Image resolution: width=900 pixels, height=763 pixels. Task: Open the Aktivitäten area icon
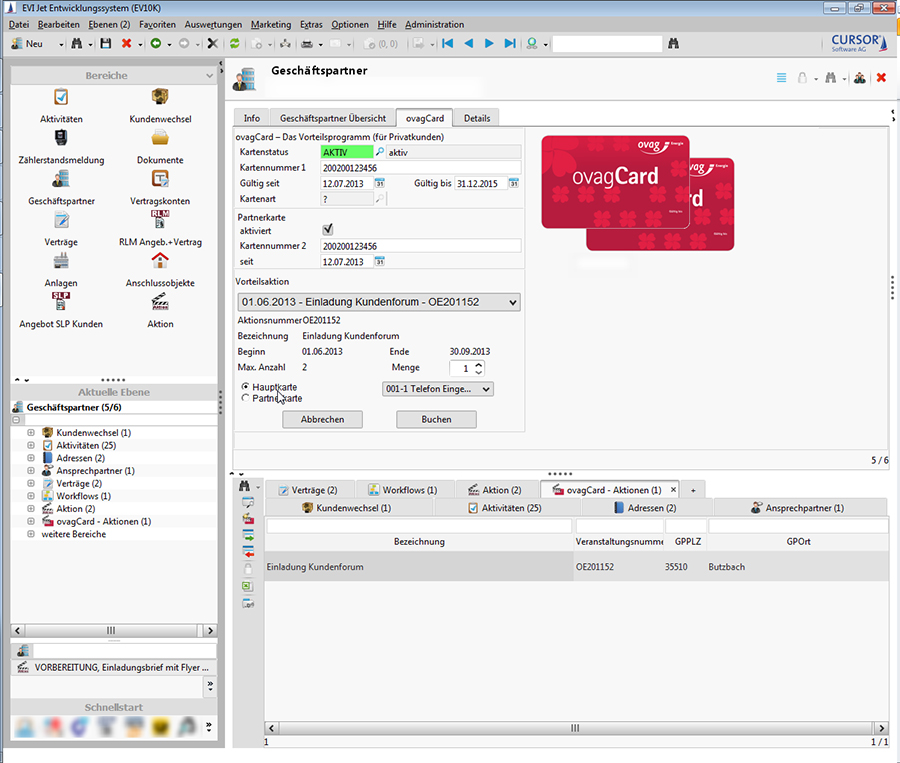coord(61,98)
